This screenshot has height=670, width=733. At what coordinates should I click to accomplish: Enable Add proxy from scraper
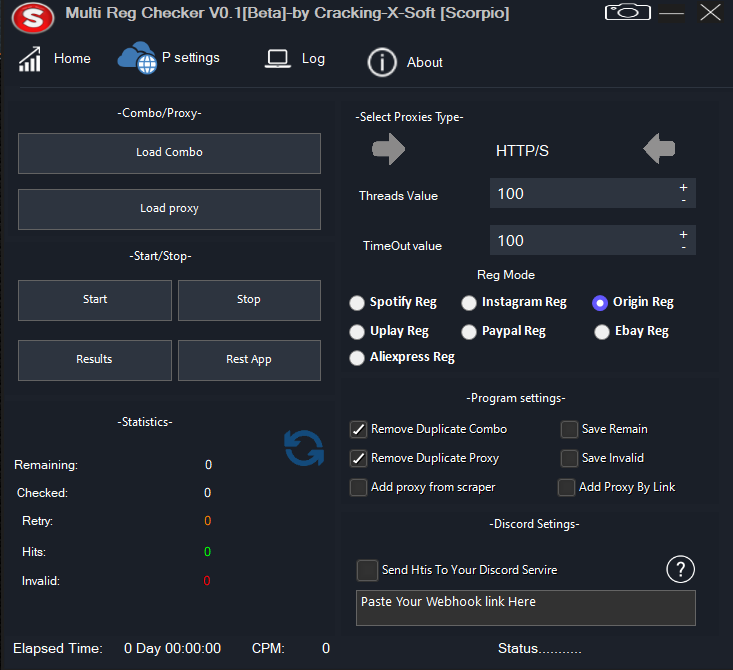pos(359,487)
